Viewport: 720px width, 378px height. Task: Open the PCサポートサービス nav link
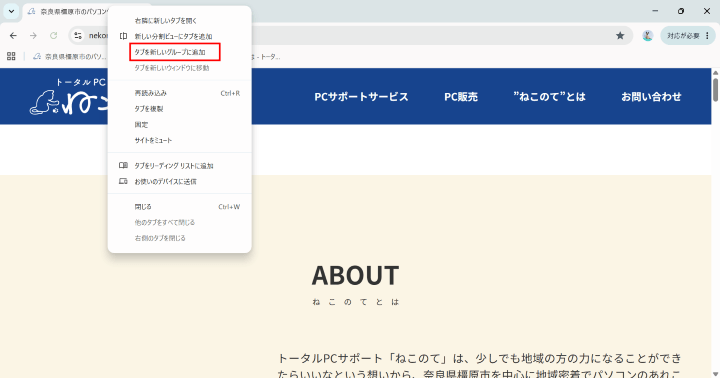[x=361, y=96]
